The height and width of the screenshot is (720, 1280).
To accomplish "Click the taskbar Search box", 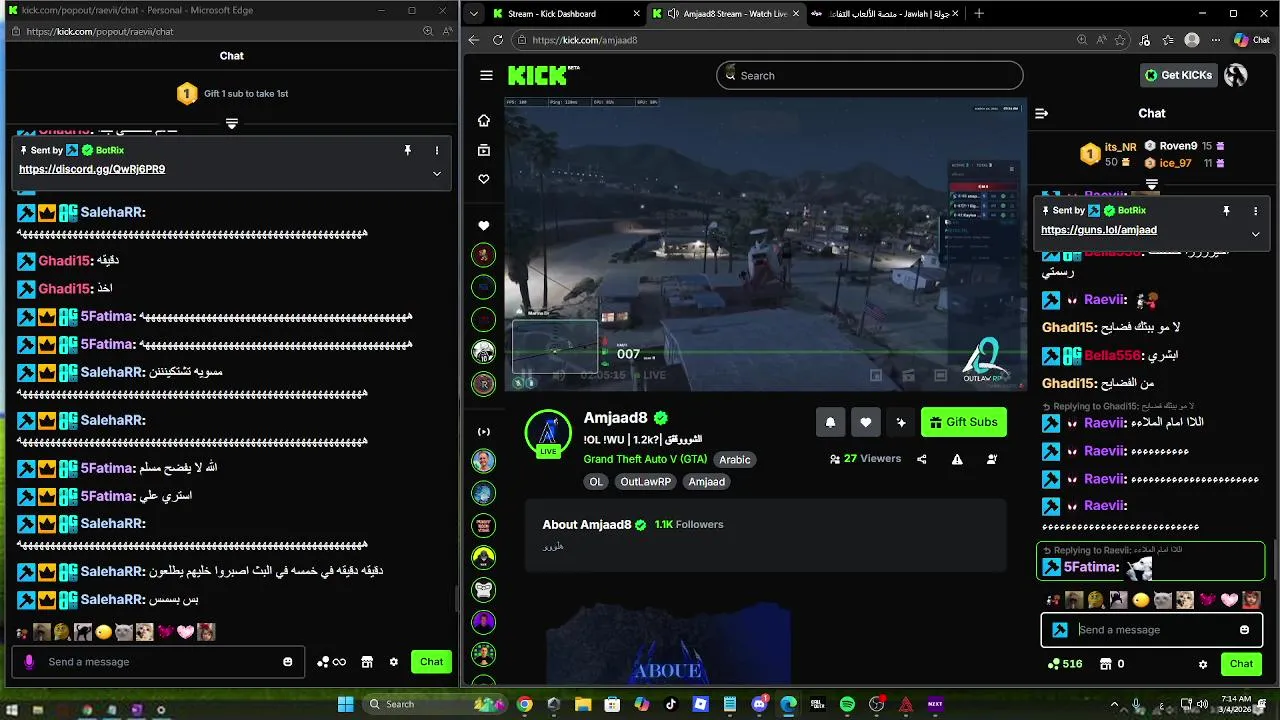I will click(x=435, y=704).
